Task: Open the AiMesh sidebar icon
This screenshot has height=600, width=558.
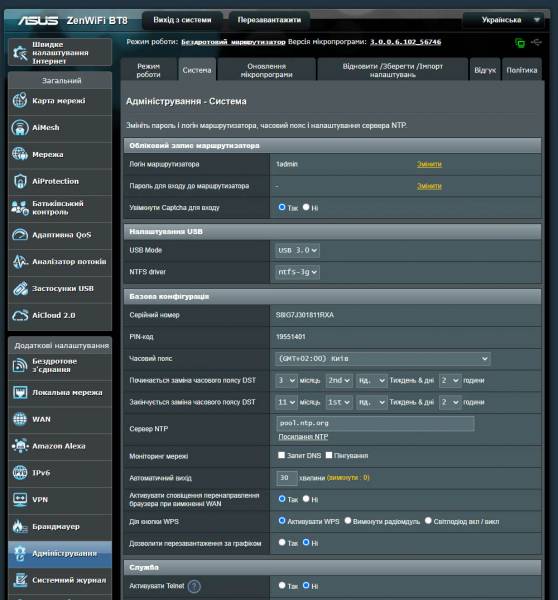Action: pyautogui.click(x=20, y=127)
